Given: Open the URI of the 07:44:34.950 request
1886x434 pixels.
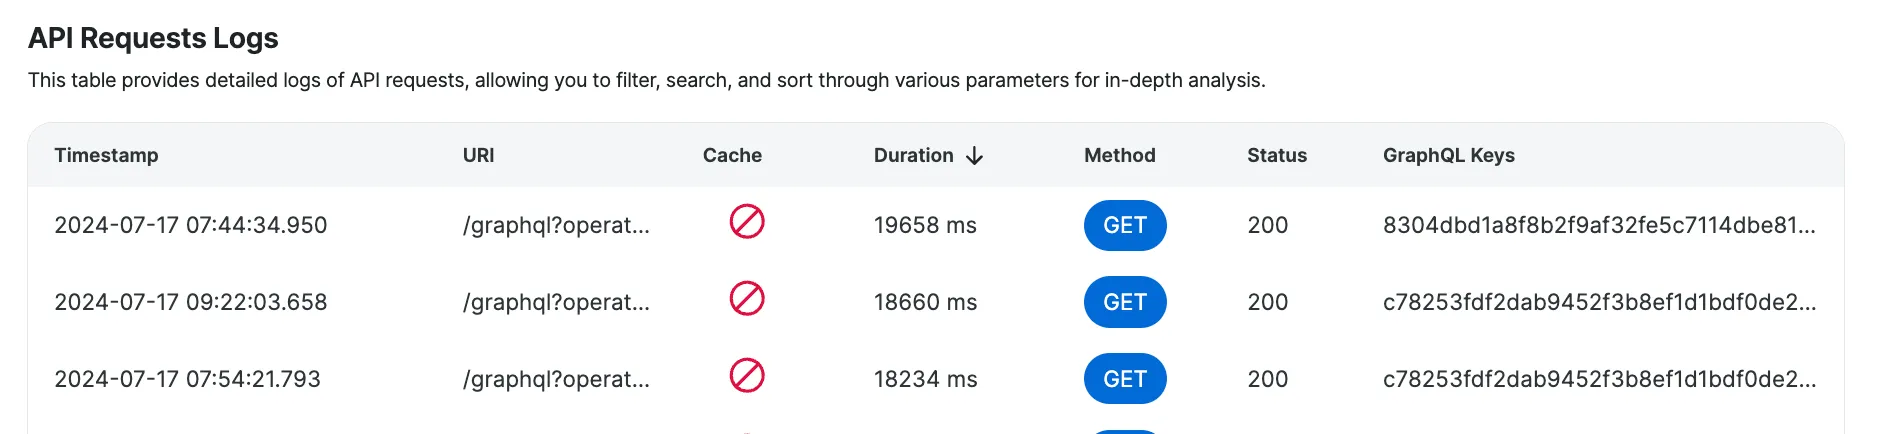Looking at the screenshot, I should [x=556, y=226].
